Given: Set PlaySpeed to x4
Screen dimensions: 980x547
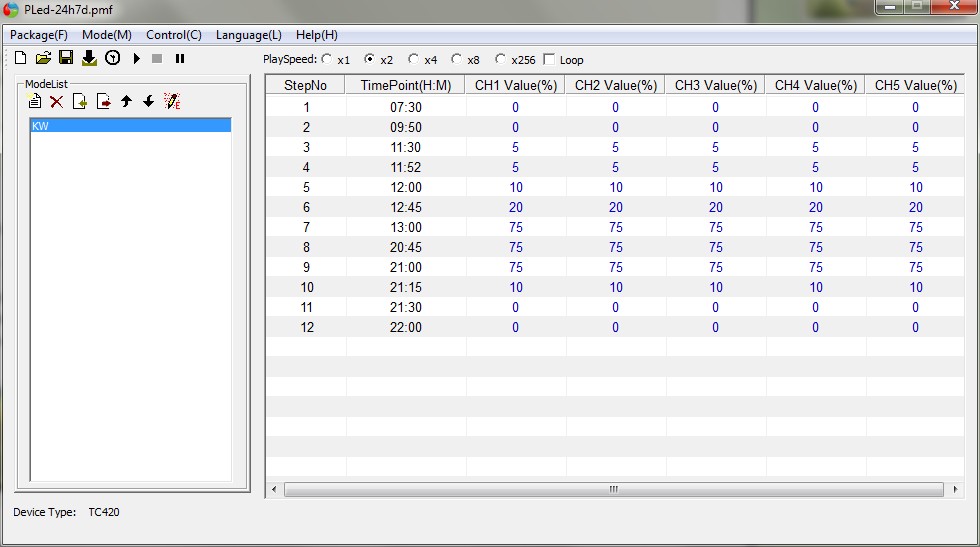Looking at the screenshot, I should 413,59.
